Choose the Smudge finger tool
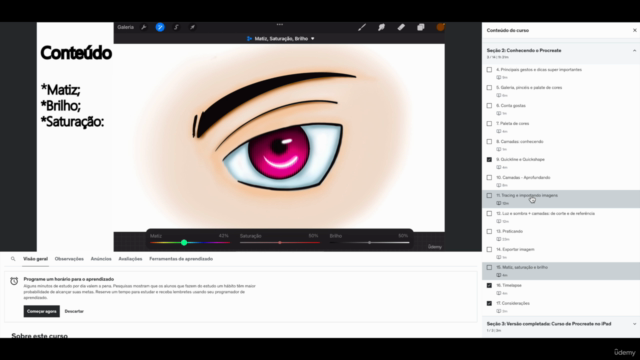 click(381, 27)
